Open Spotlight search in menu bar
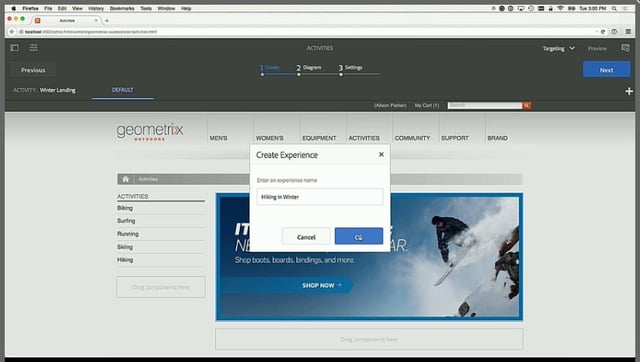640x362 pixels. (614, 8)
